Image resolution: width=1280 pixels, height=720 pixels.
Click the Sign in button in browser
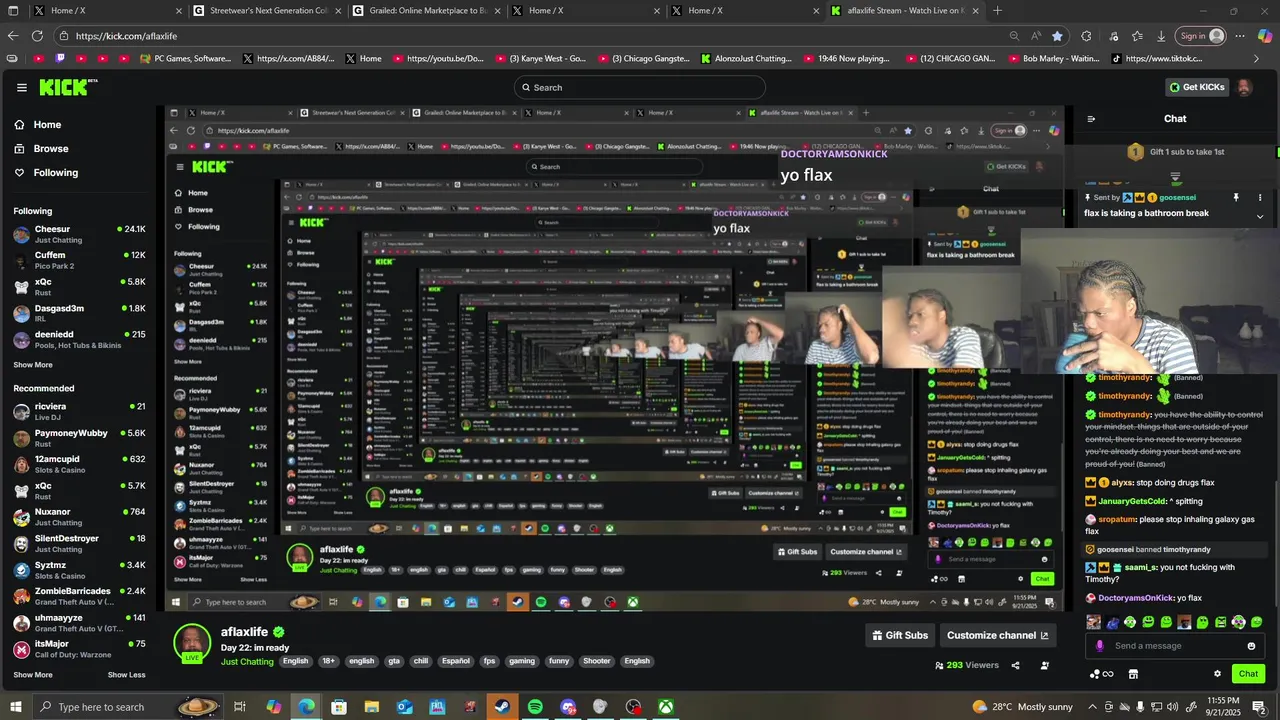1201,36
